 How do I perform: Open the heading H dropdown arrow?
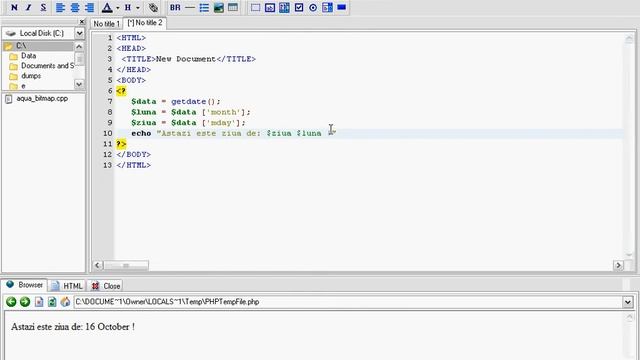pyautogui.click(x=138, y=8)
